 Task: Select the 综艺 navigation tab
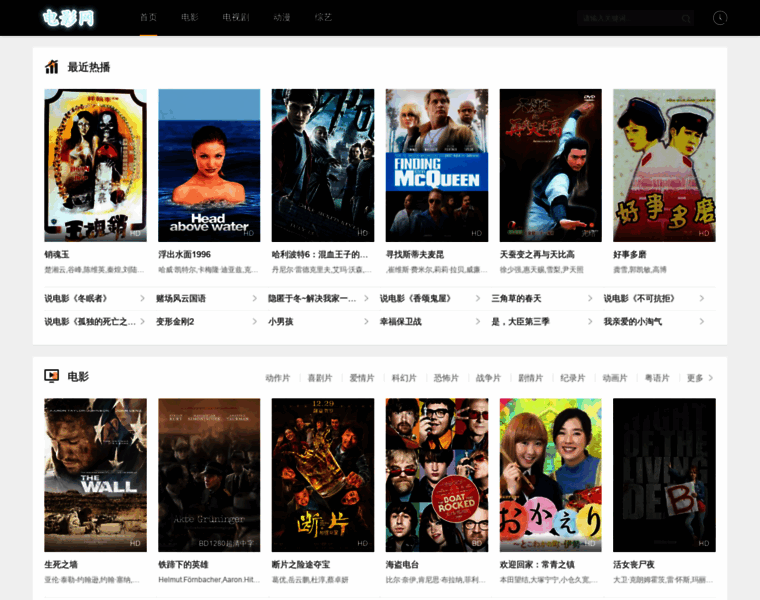[x=323, y=17]
